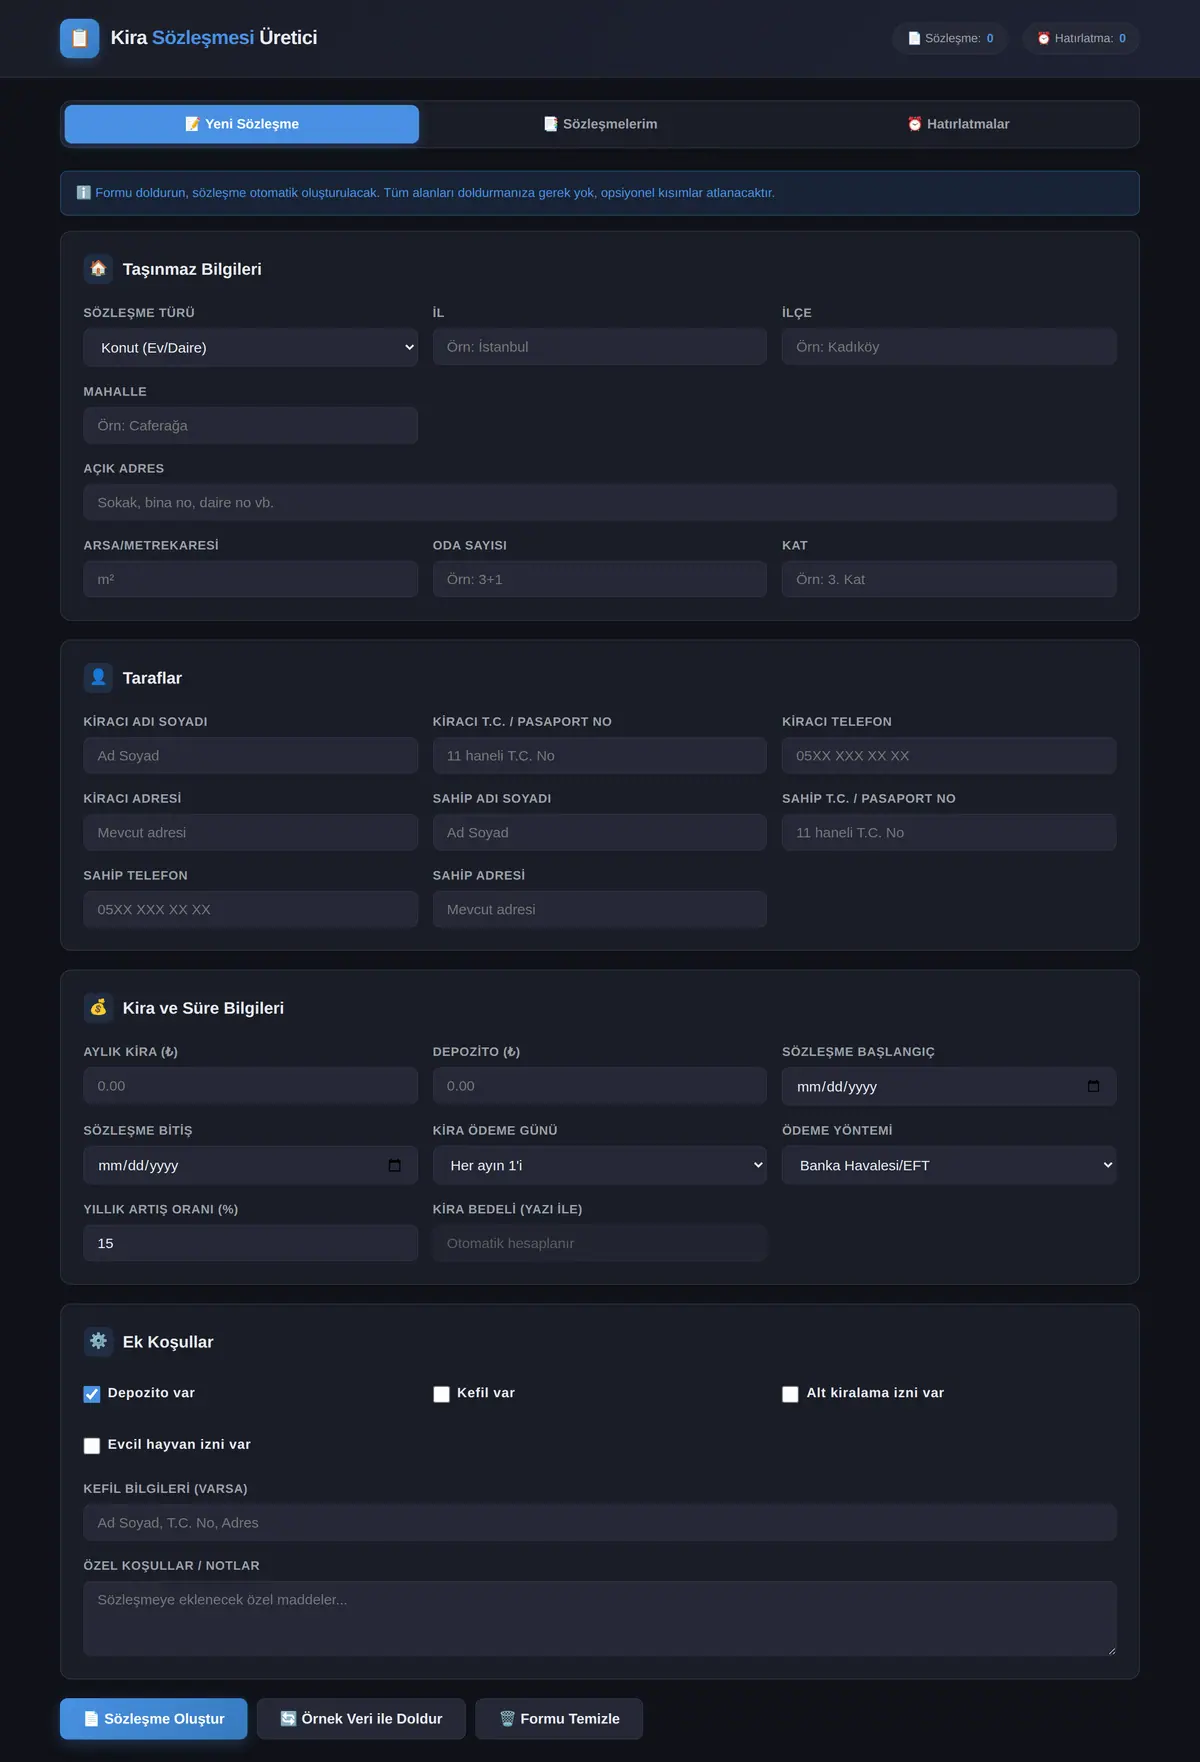Click the Sözleşme Oluştur button

[154, 1718]
